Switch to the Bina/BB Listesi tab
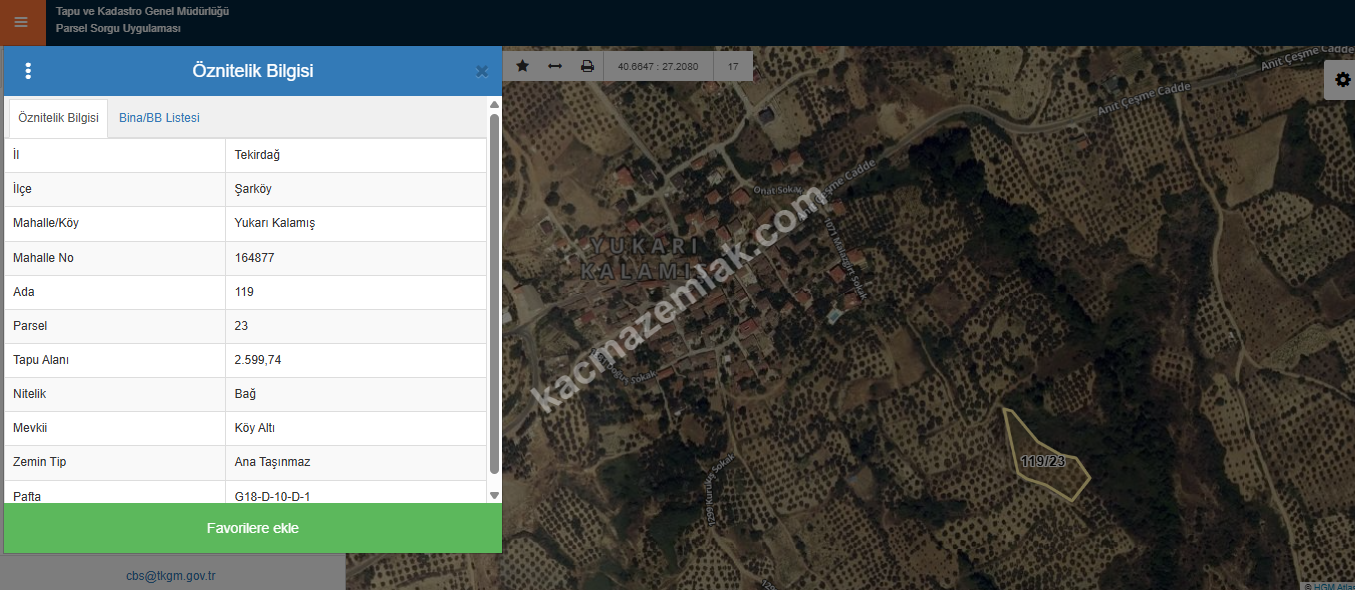This screenshot has width=1355, height=590. 159,118
